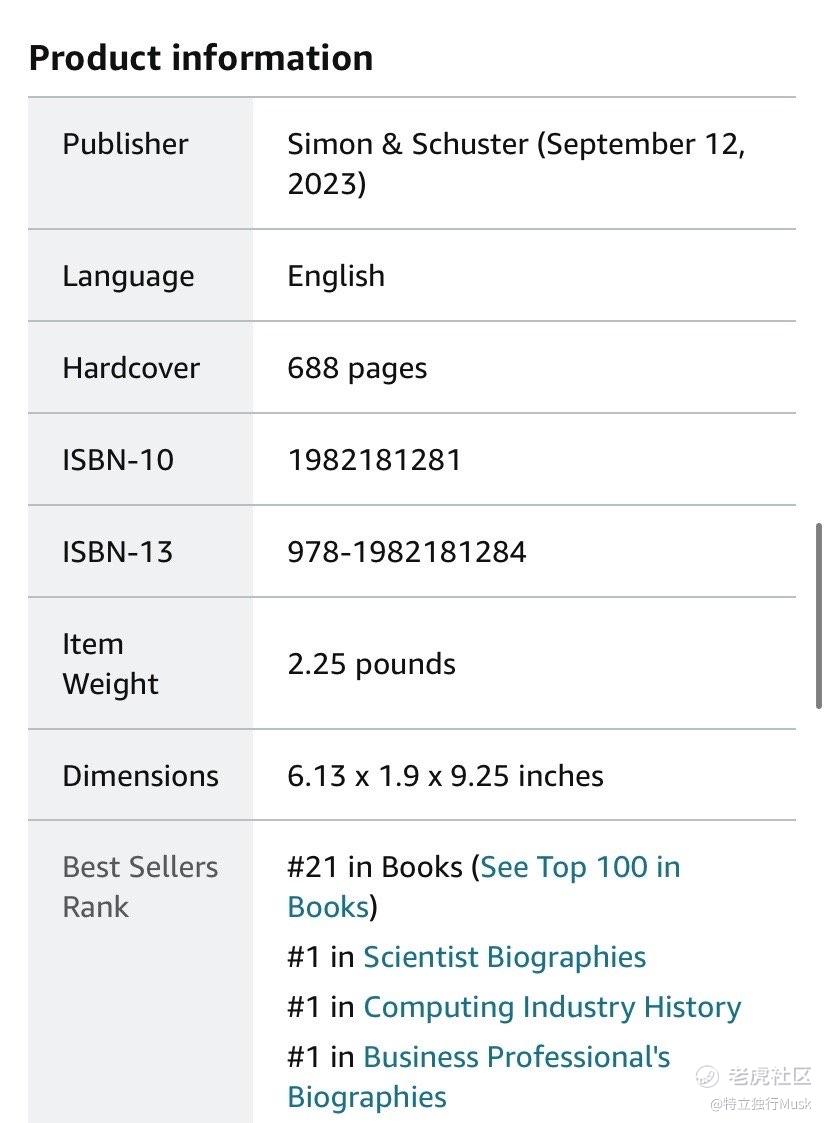Click the English language value
Image resolution: width=827 pixels, height=1123 pixels.
(x=336, y=276)
